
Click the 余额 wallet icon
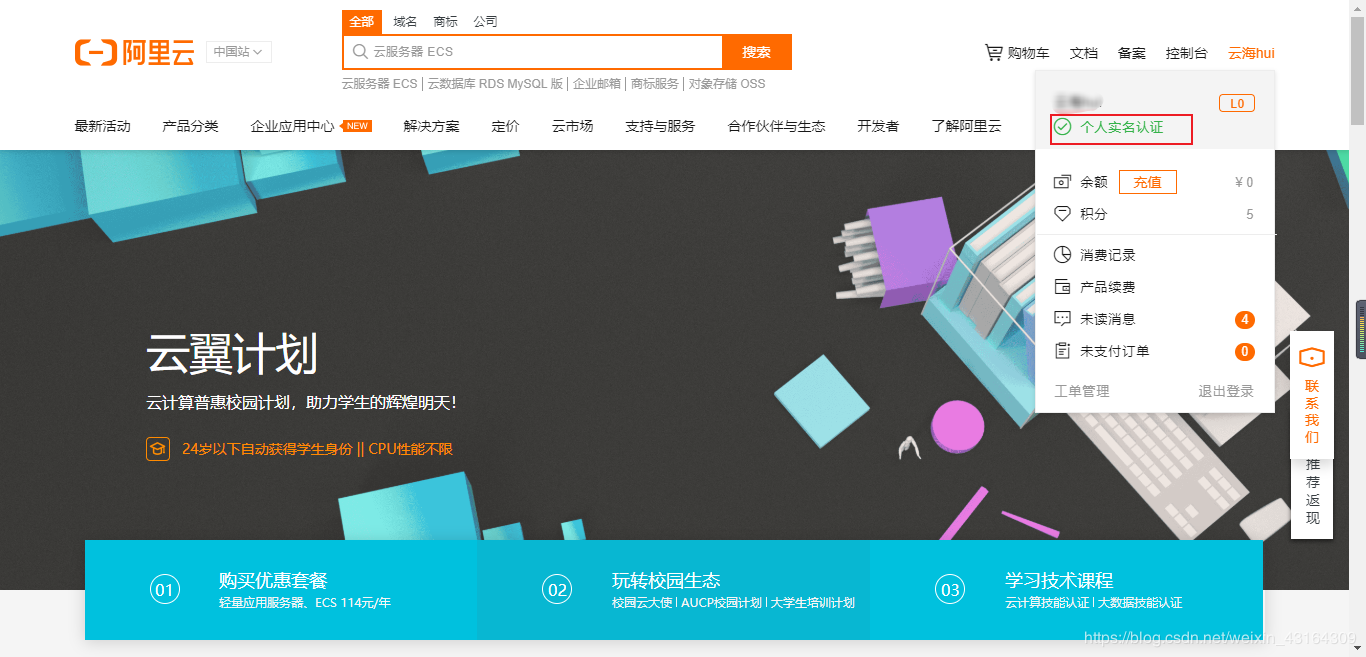click(x=1063, y=181)
